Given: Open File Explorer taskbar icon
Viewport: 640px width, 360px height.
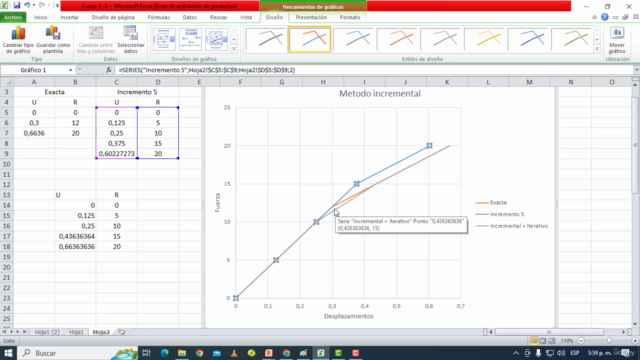Looking at the screenshot, I should click(182, 353).
